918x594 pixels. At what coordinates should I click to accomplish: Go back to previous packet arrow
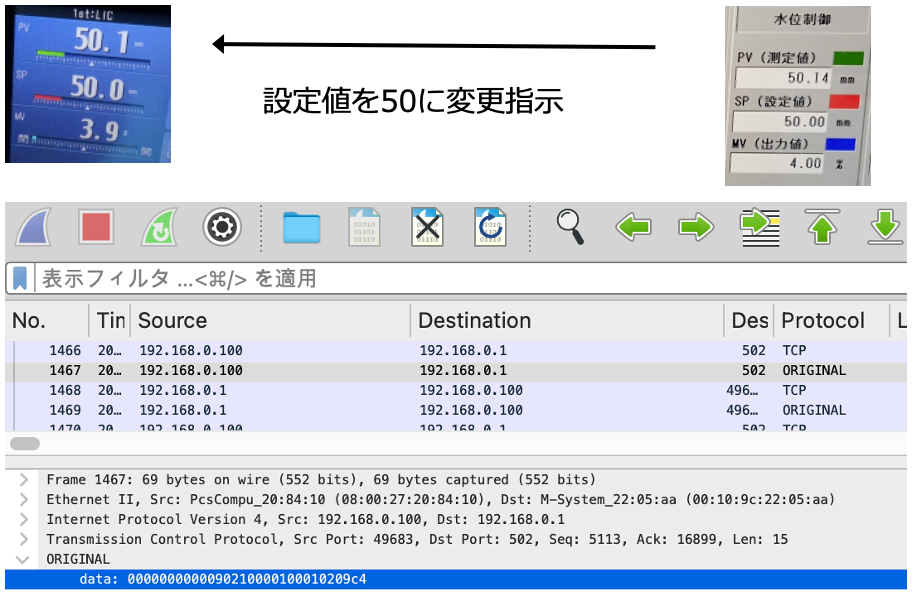[633, 228]
